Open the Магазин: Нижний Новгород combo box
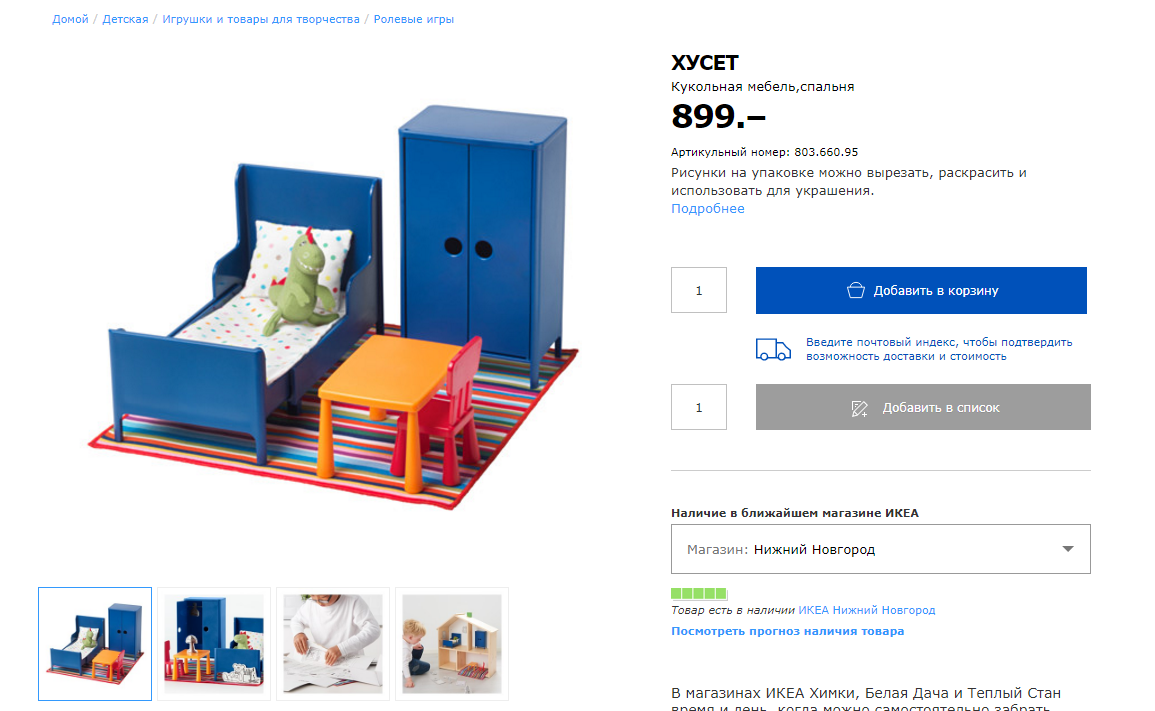The height and width of the screenshot is (711, 1155). (880, 549)
